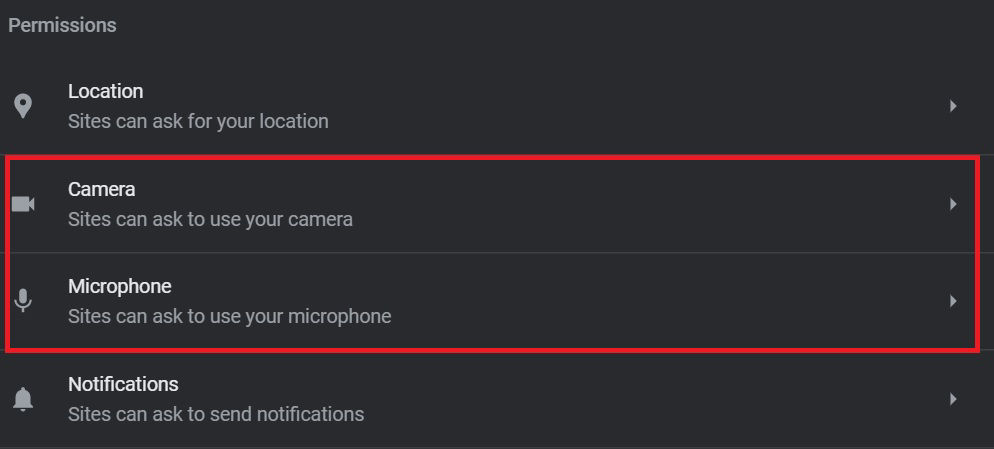Click "Sites can ask for your location" text
Image resolution: width=994 pixels, height=449 pixels.
198,121
